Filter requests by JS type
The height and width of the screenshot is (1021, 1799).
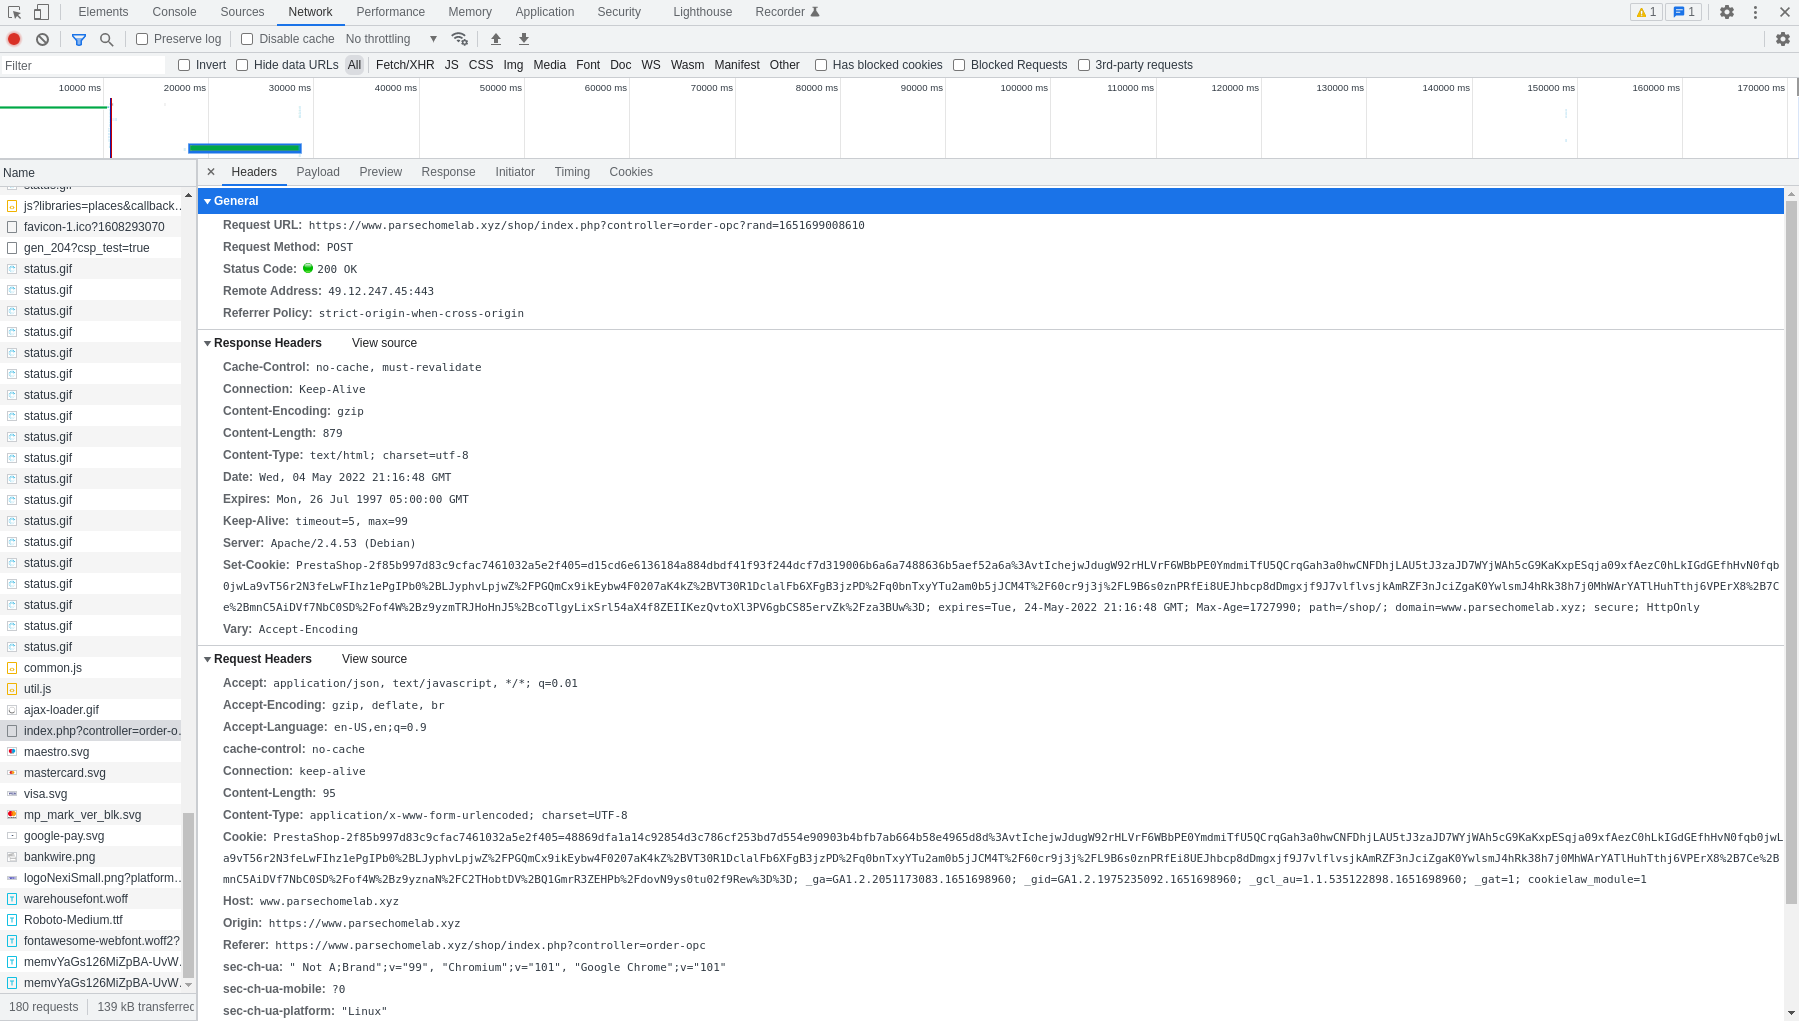[452, 65]
